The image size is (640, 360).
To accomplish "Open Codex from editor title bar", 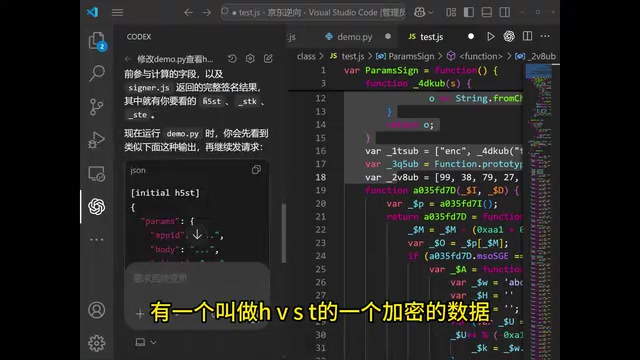I will click(x=509, y=36).
